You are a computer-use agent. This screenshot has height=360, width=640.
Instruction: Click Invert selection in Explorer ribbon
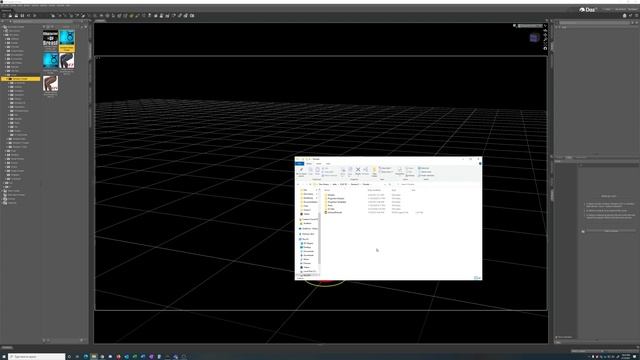426,176
